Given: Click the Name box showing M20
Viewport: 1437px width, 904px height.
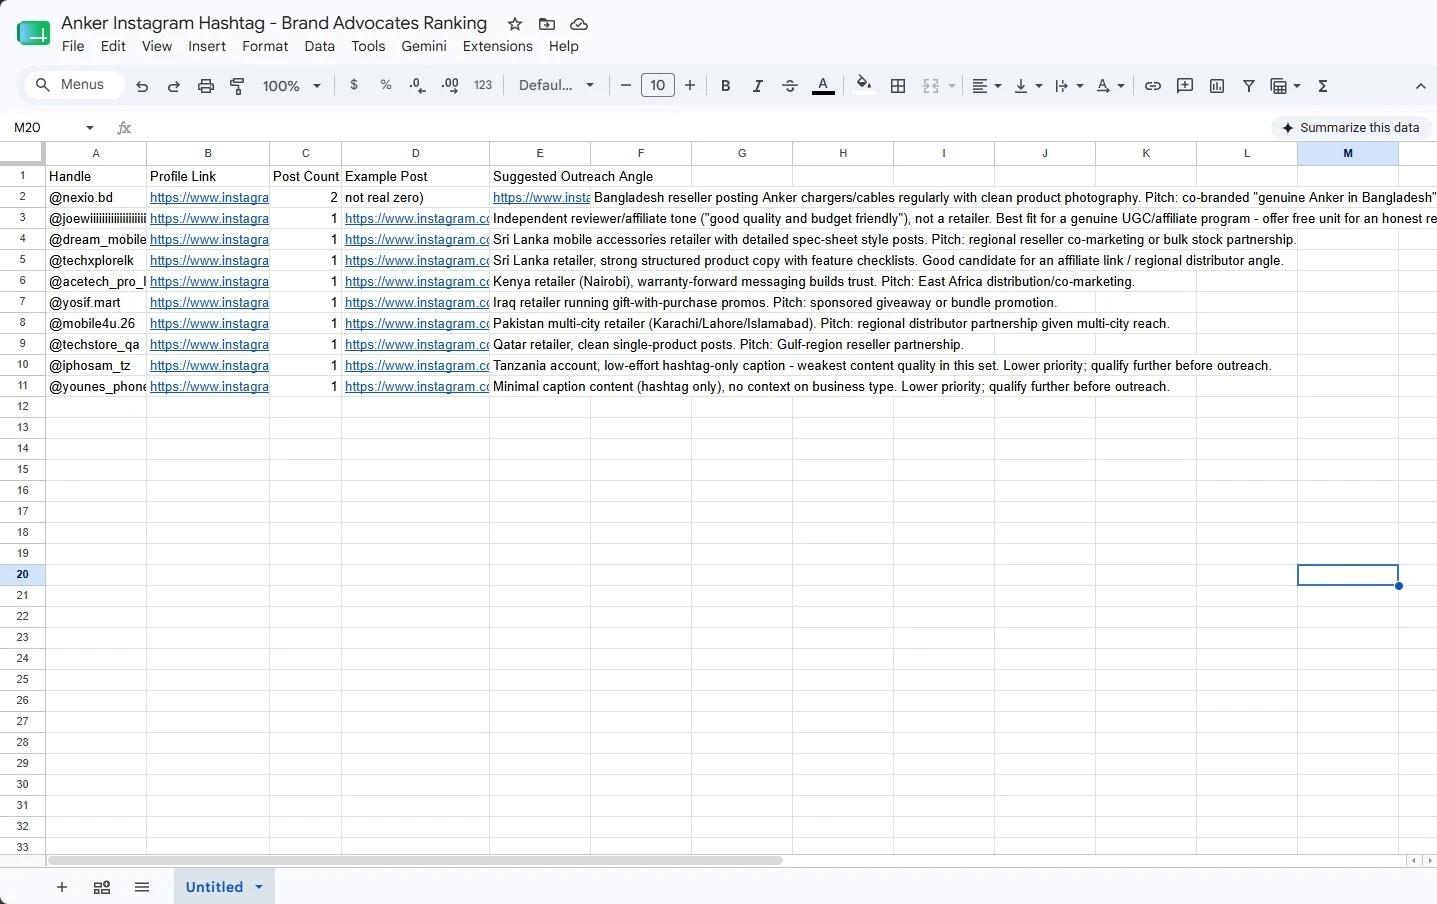Looking at the screenshot, I should click(45, 128).
